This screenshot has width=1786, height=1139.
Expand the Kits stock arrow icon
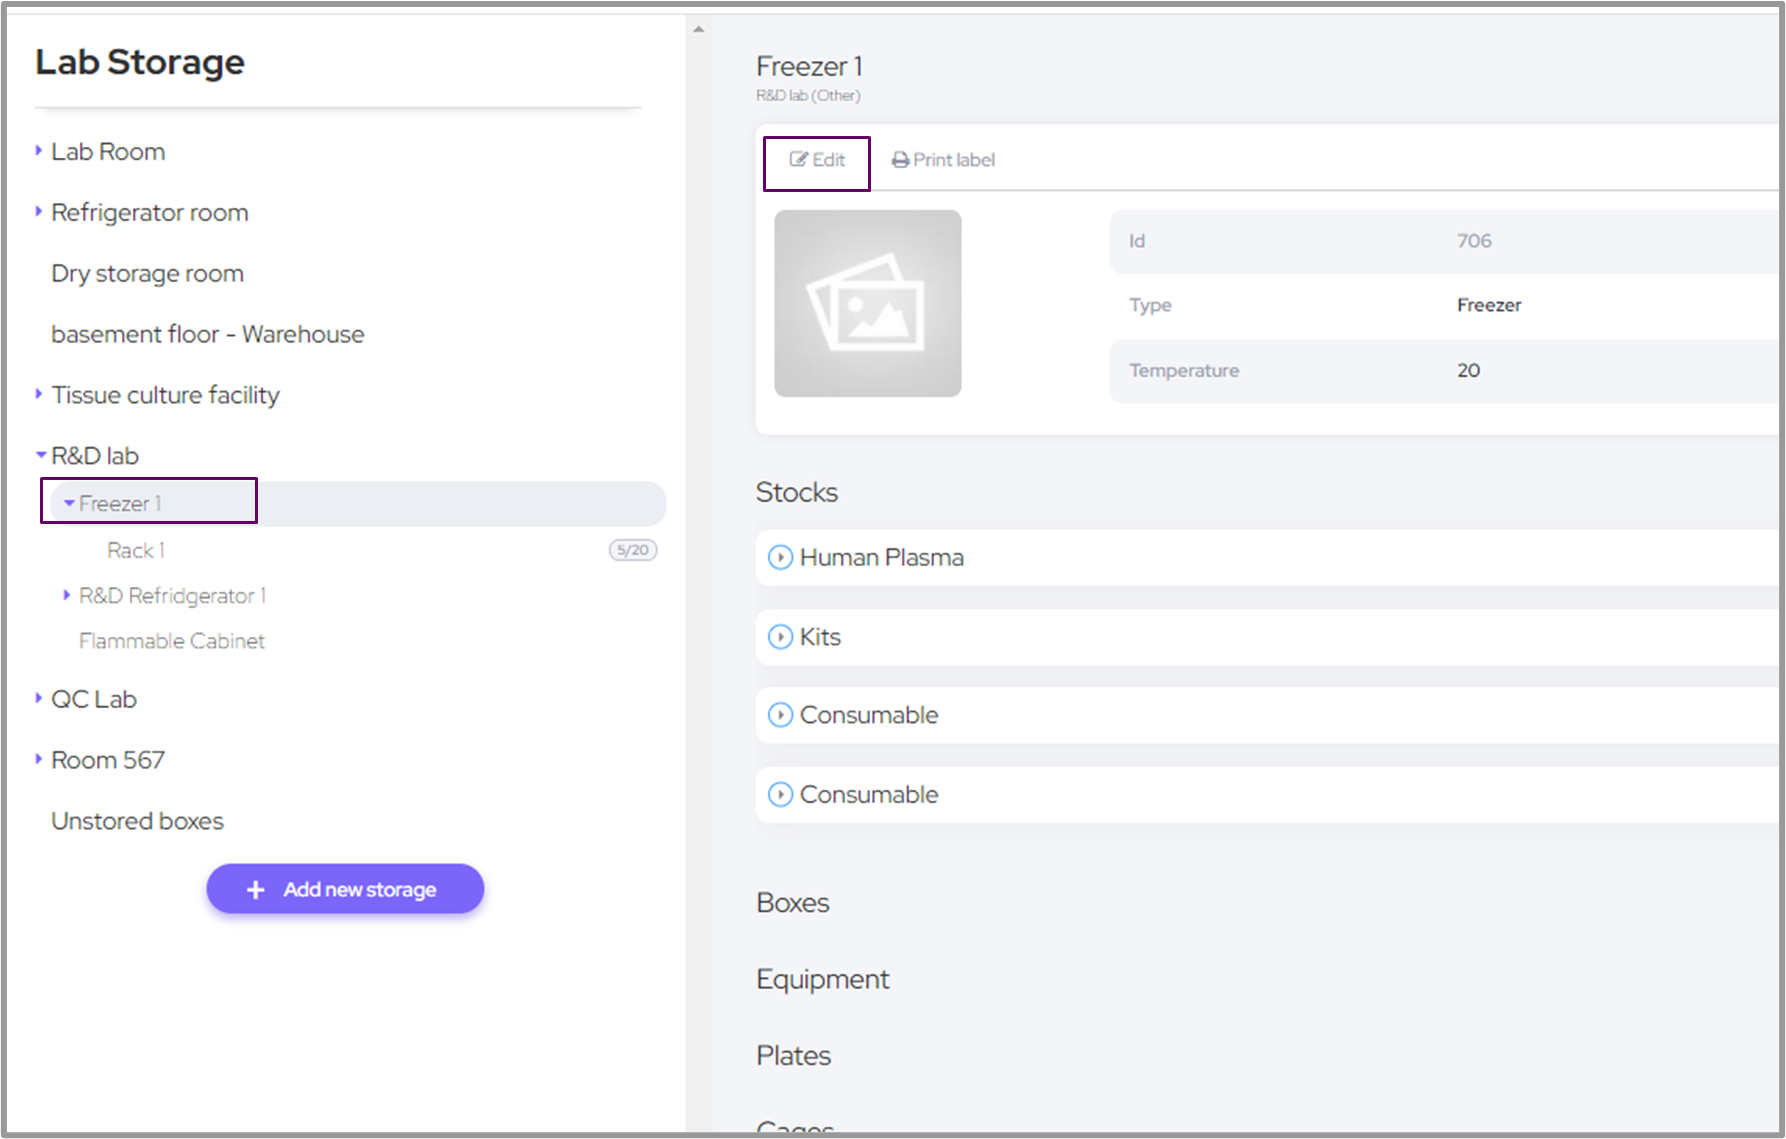pos(780,637)
